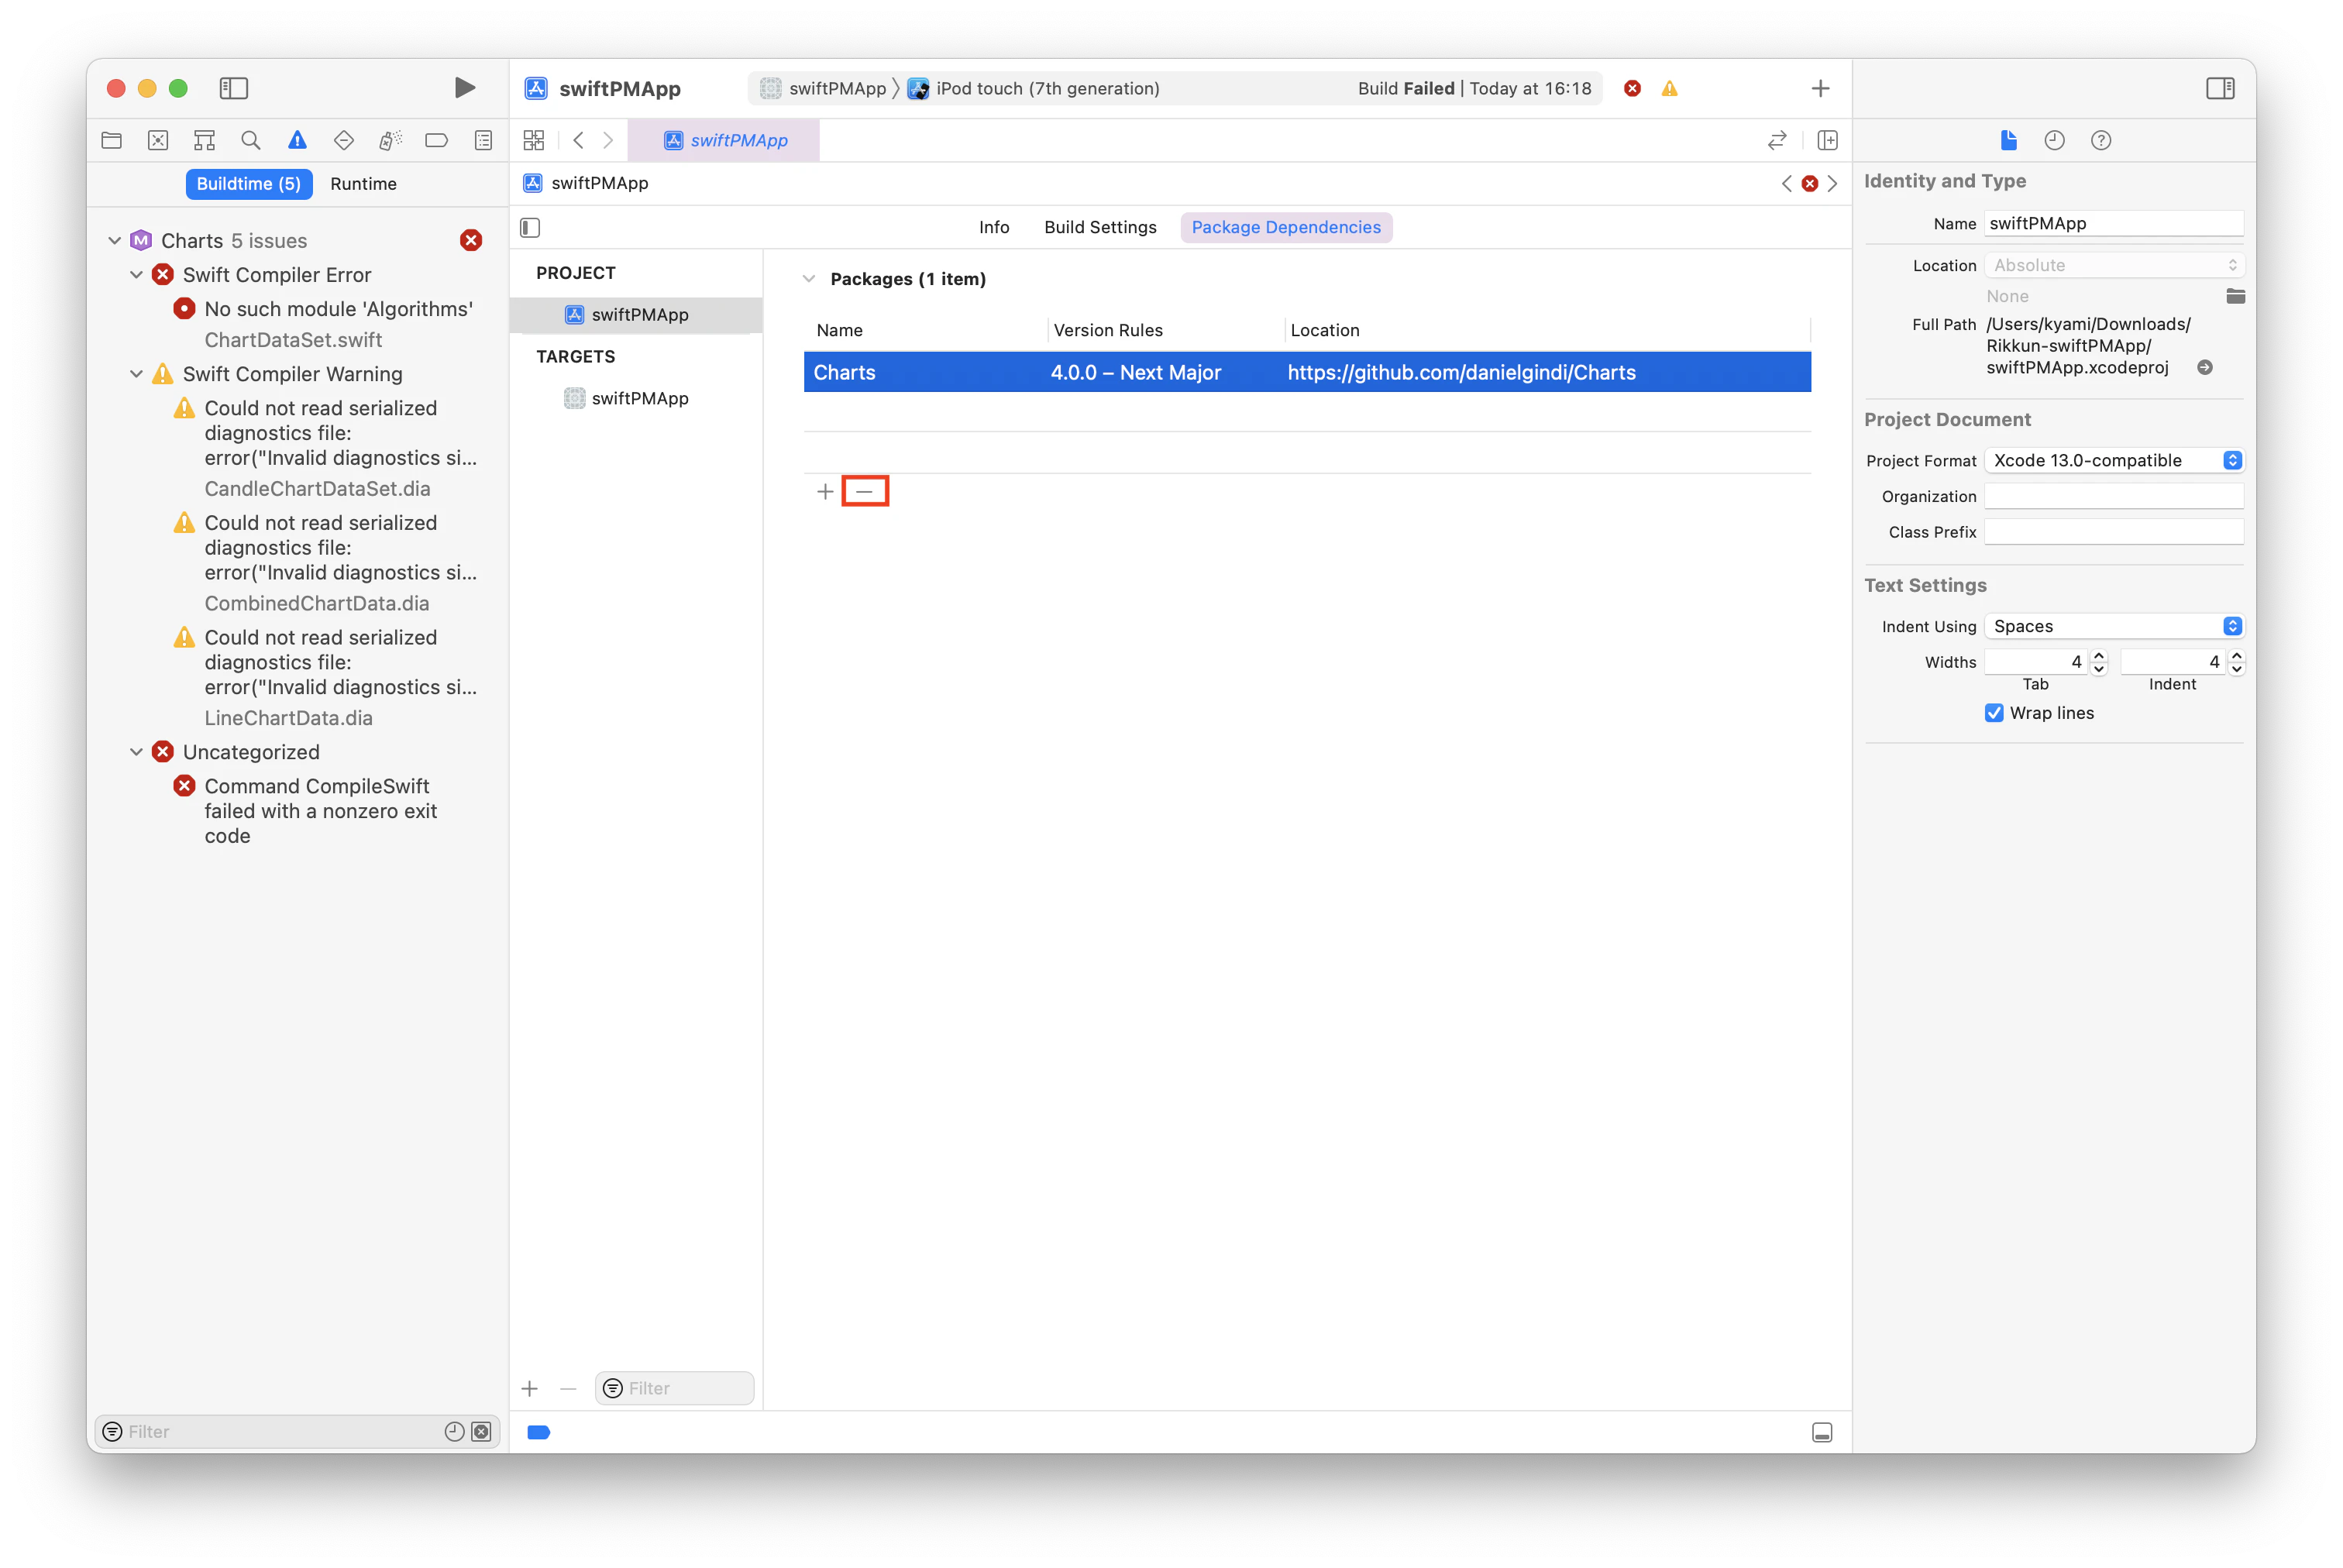This screenshot has height=1568, width=2343.
Task: Open the Find navigator magnifier icon
Action: click(x=251, y=140)
